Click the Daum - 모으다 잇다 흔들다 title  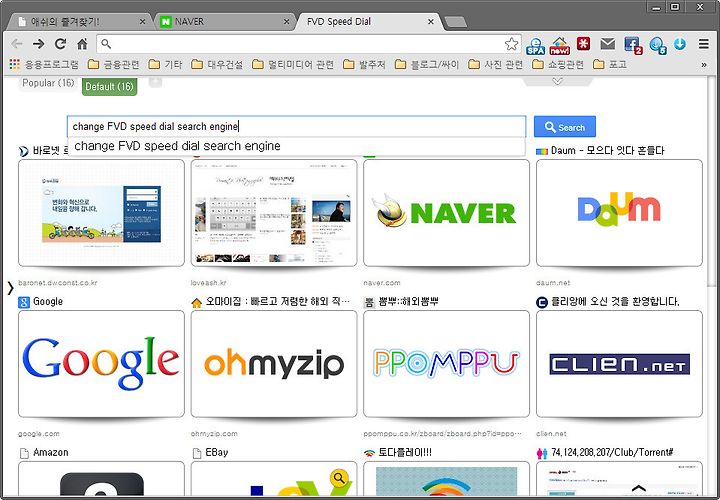pyautogui.click(x=607, y=151)
